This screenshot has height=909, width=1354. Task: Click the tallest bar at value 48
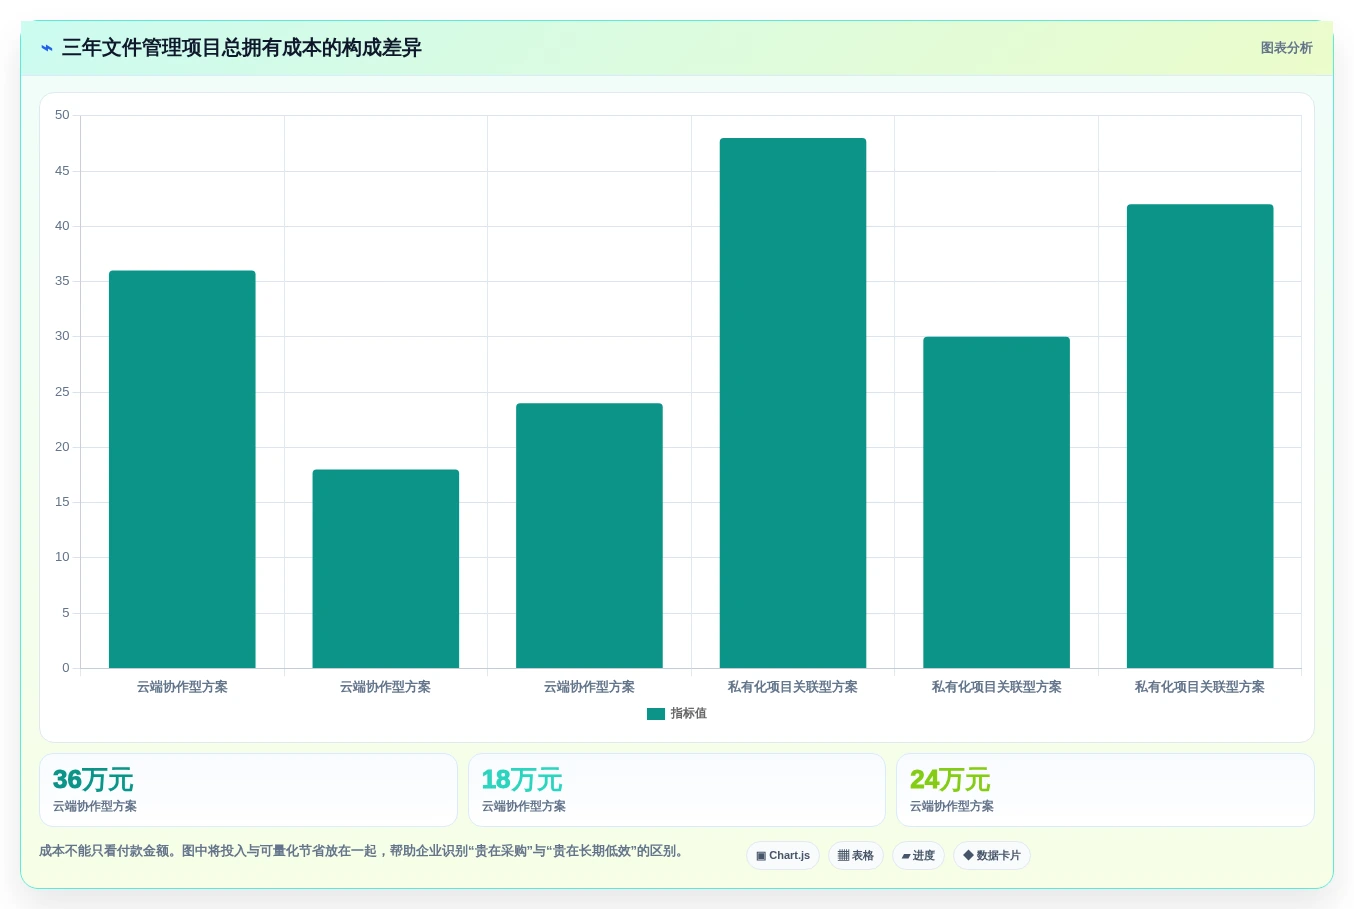pos(793,403)
